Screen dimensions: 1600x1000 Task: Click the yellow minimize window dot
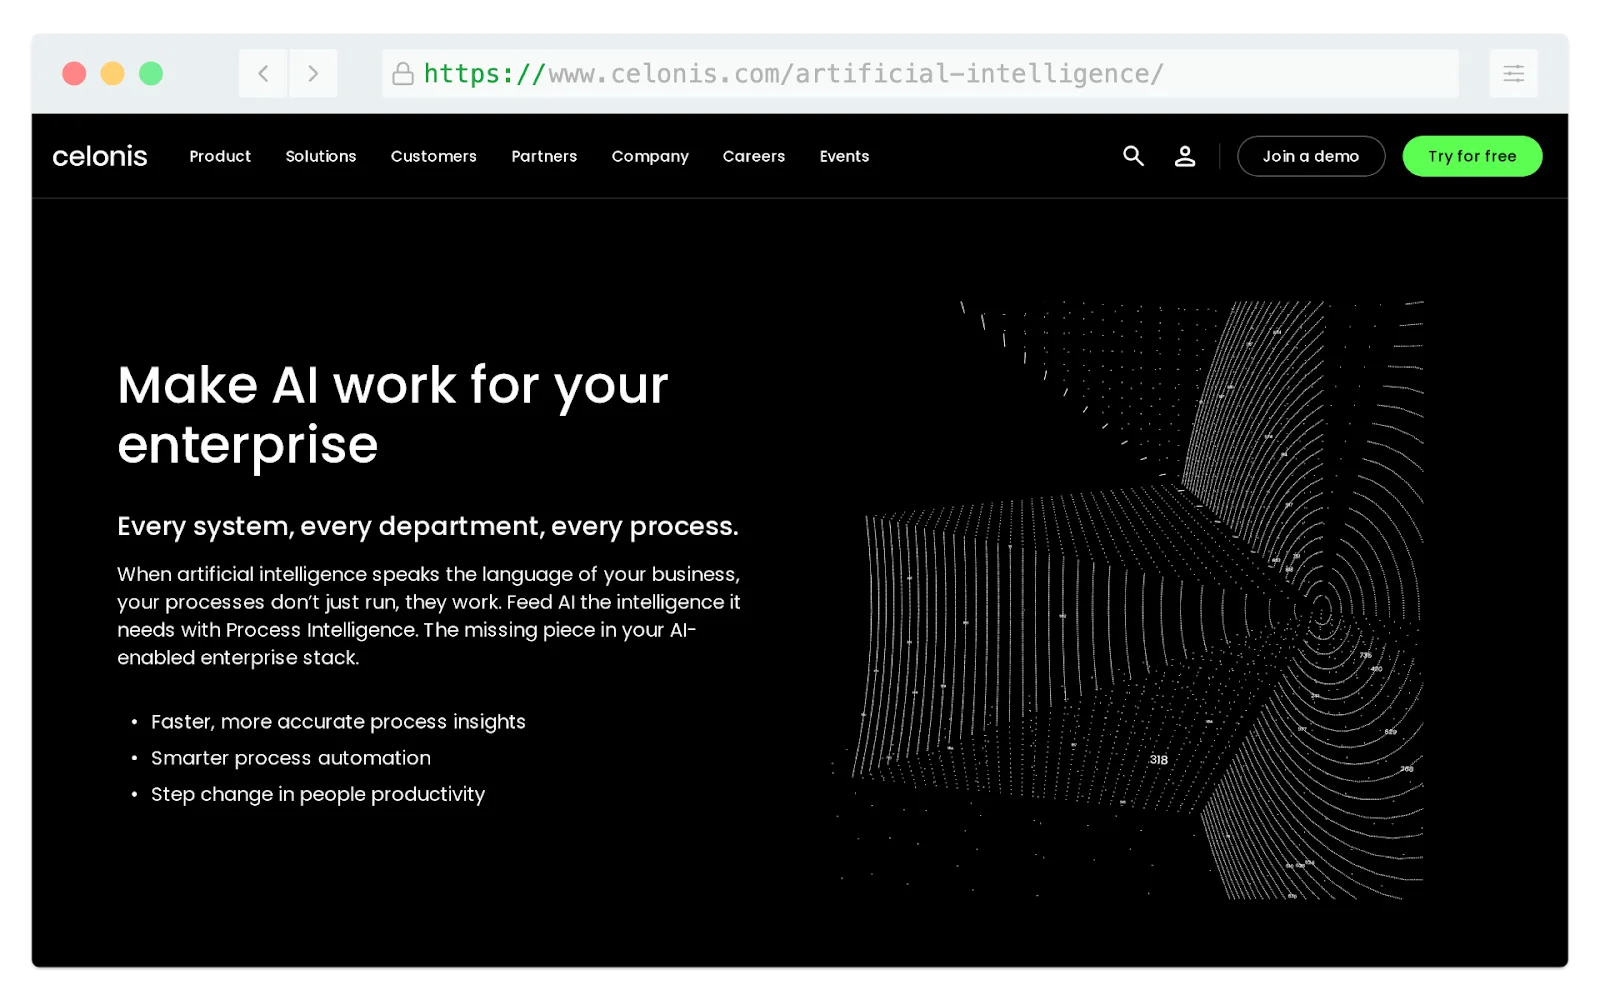[x=112, y=74]
